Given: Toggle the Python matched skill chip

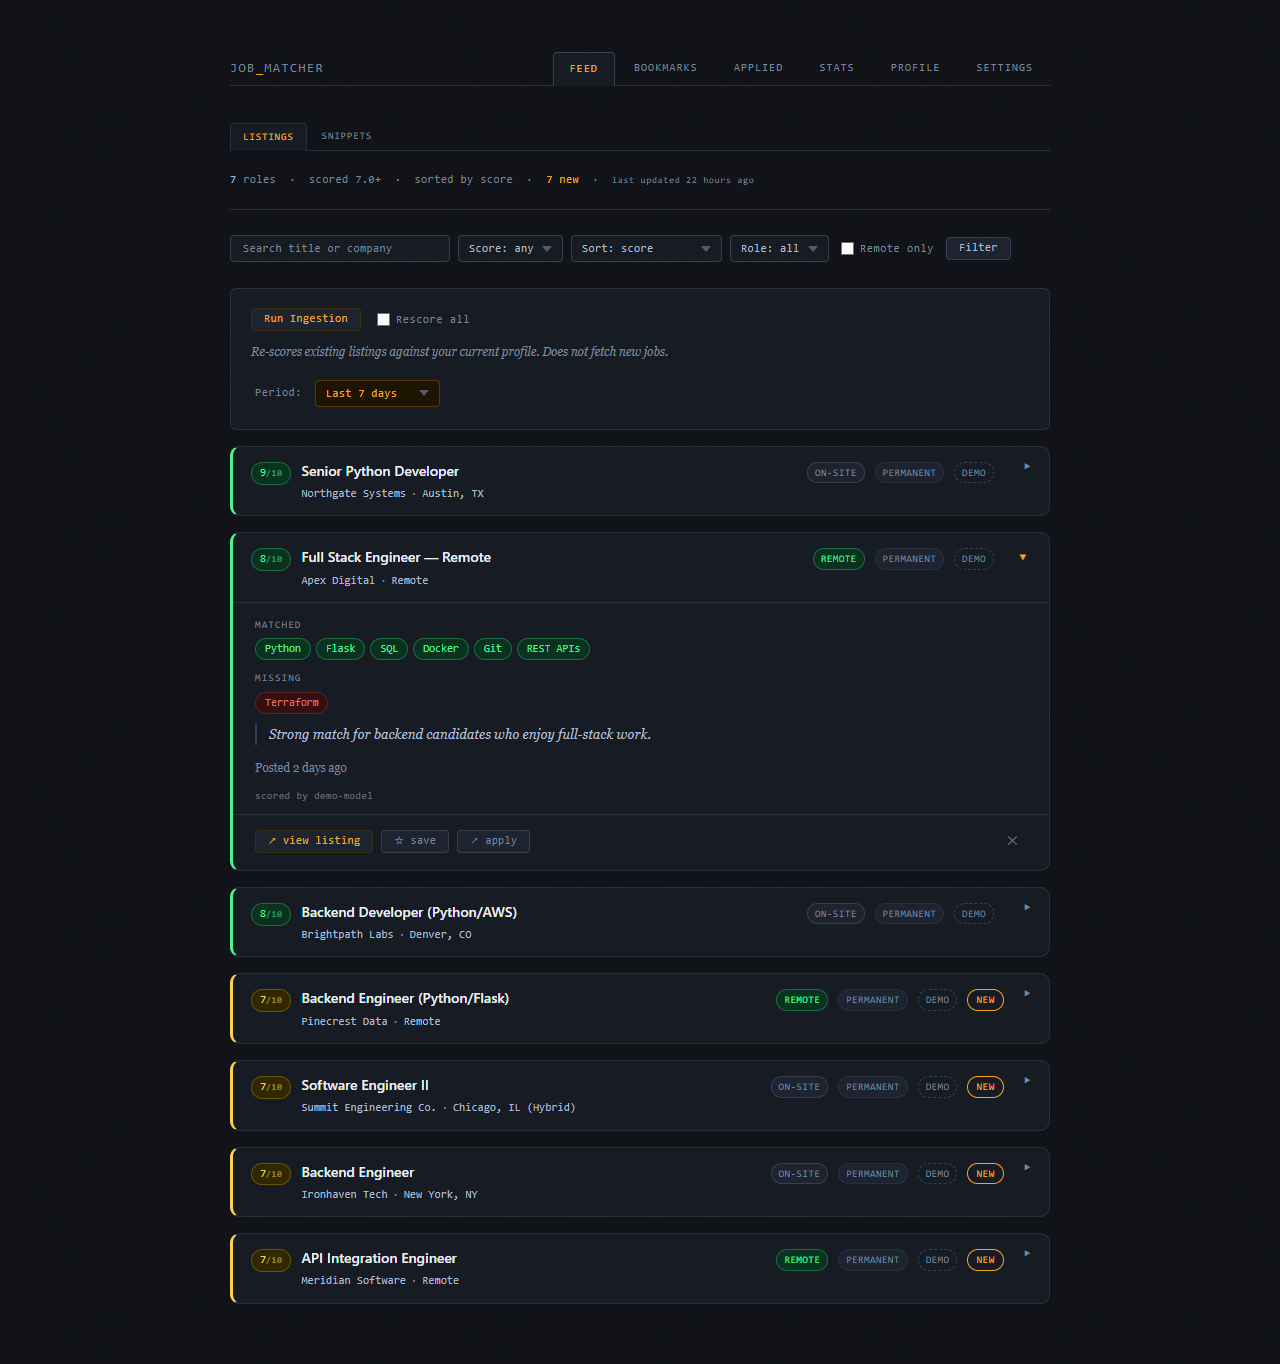Looking at the screenshot, I should 282,649.
